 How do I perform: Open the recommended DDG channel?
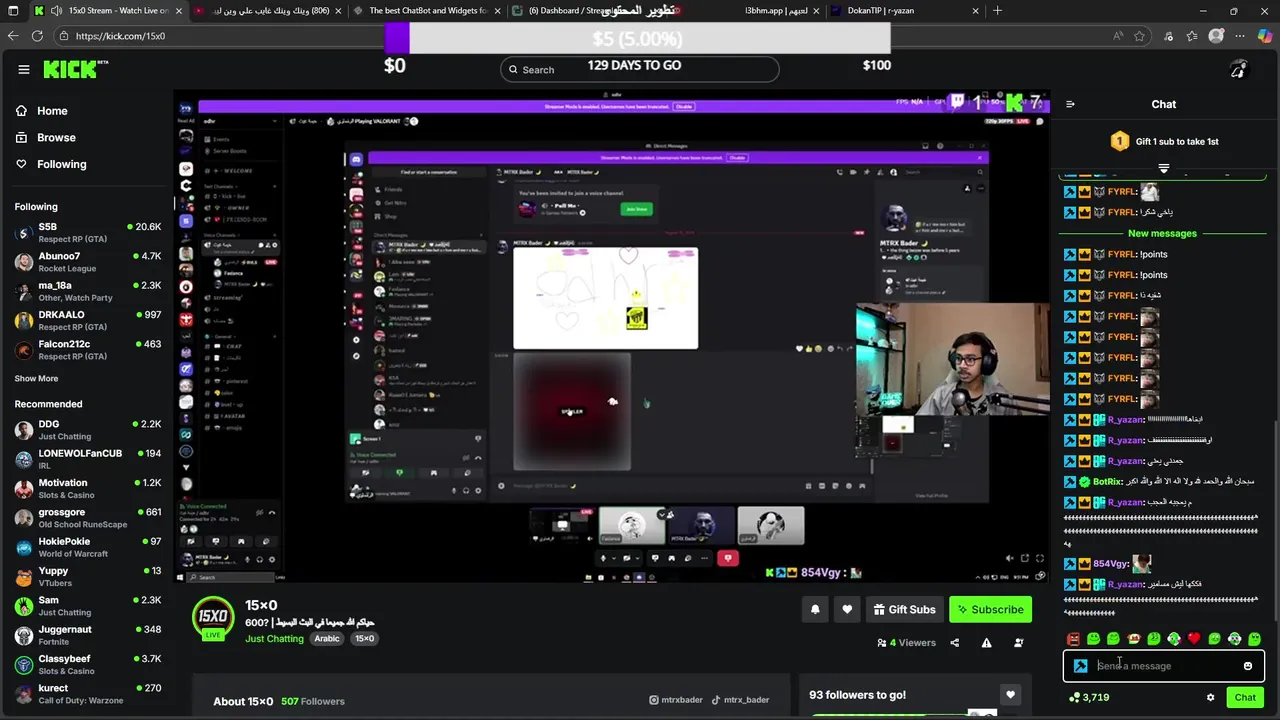click(x=88, y=430)
